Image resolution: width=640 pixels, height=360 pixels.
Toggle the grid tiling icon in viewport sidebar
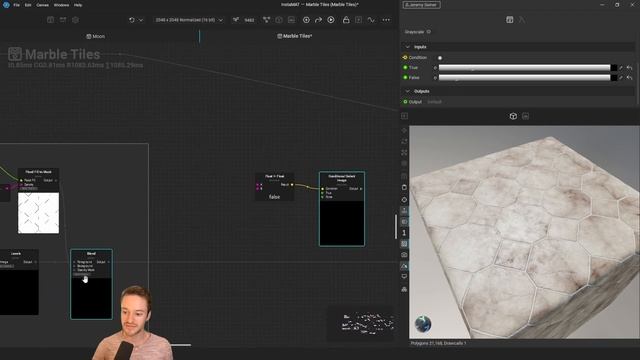pos(404,244)
